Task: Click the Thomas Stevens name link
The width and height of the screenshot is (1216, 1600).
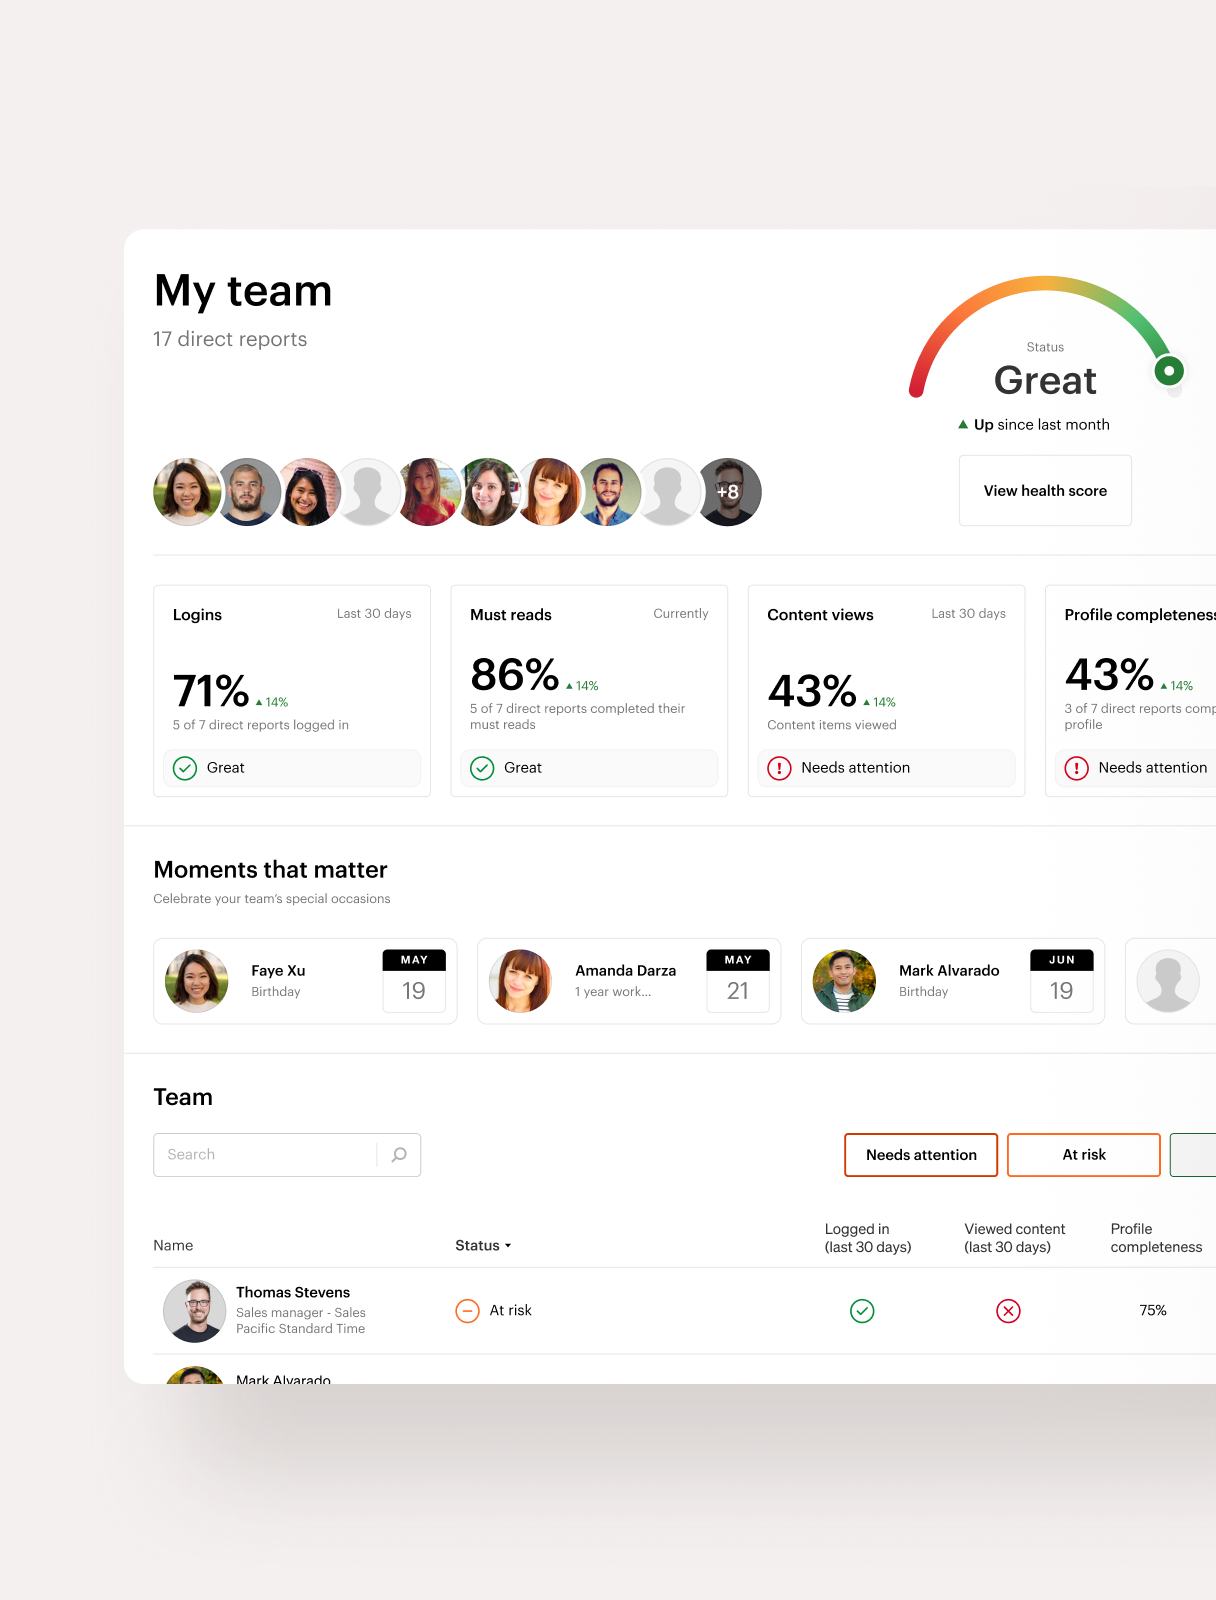Action: (293, 1293)
